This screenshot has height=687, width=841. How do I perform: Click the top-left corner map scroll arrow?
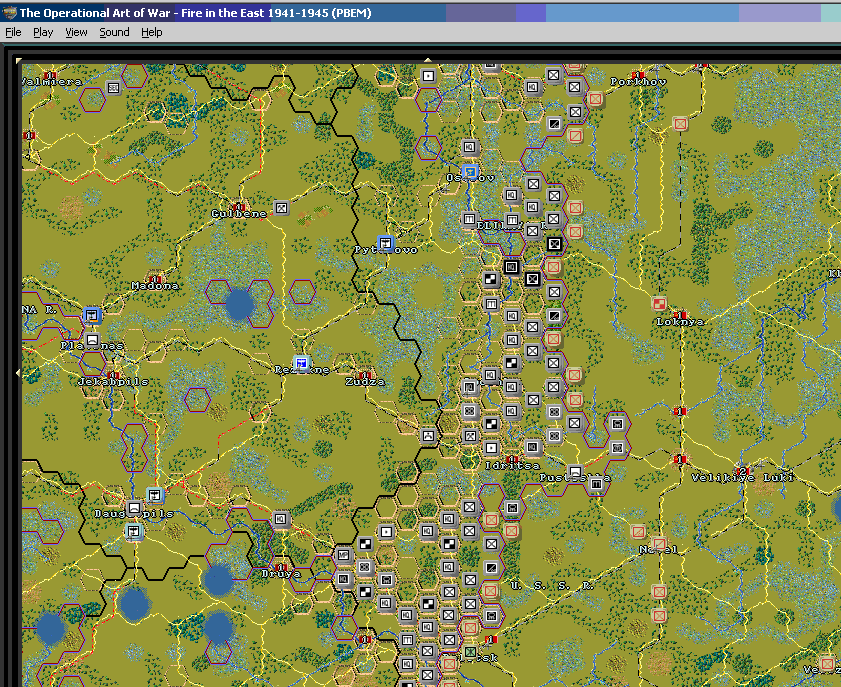click(19, 61)
